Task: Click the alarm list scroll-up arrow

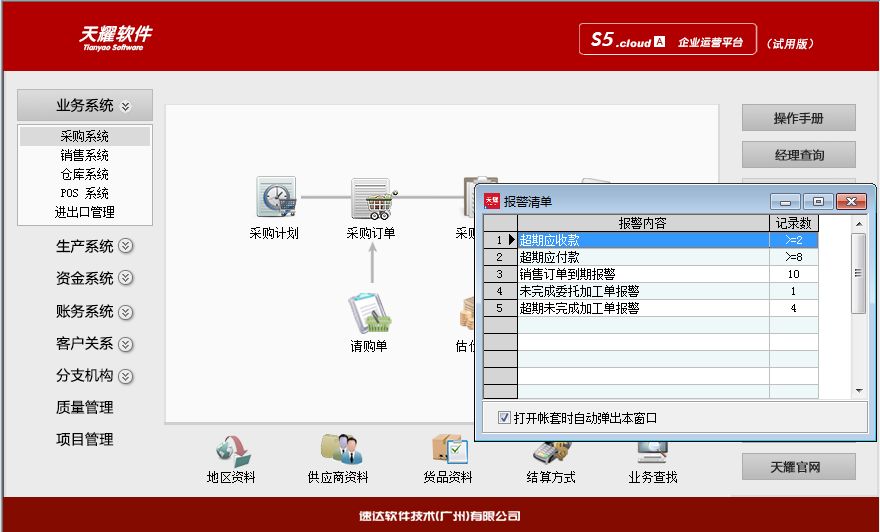Action: pyautogui.click(x=859, y=224)
